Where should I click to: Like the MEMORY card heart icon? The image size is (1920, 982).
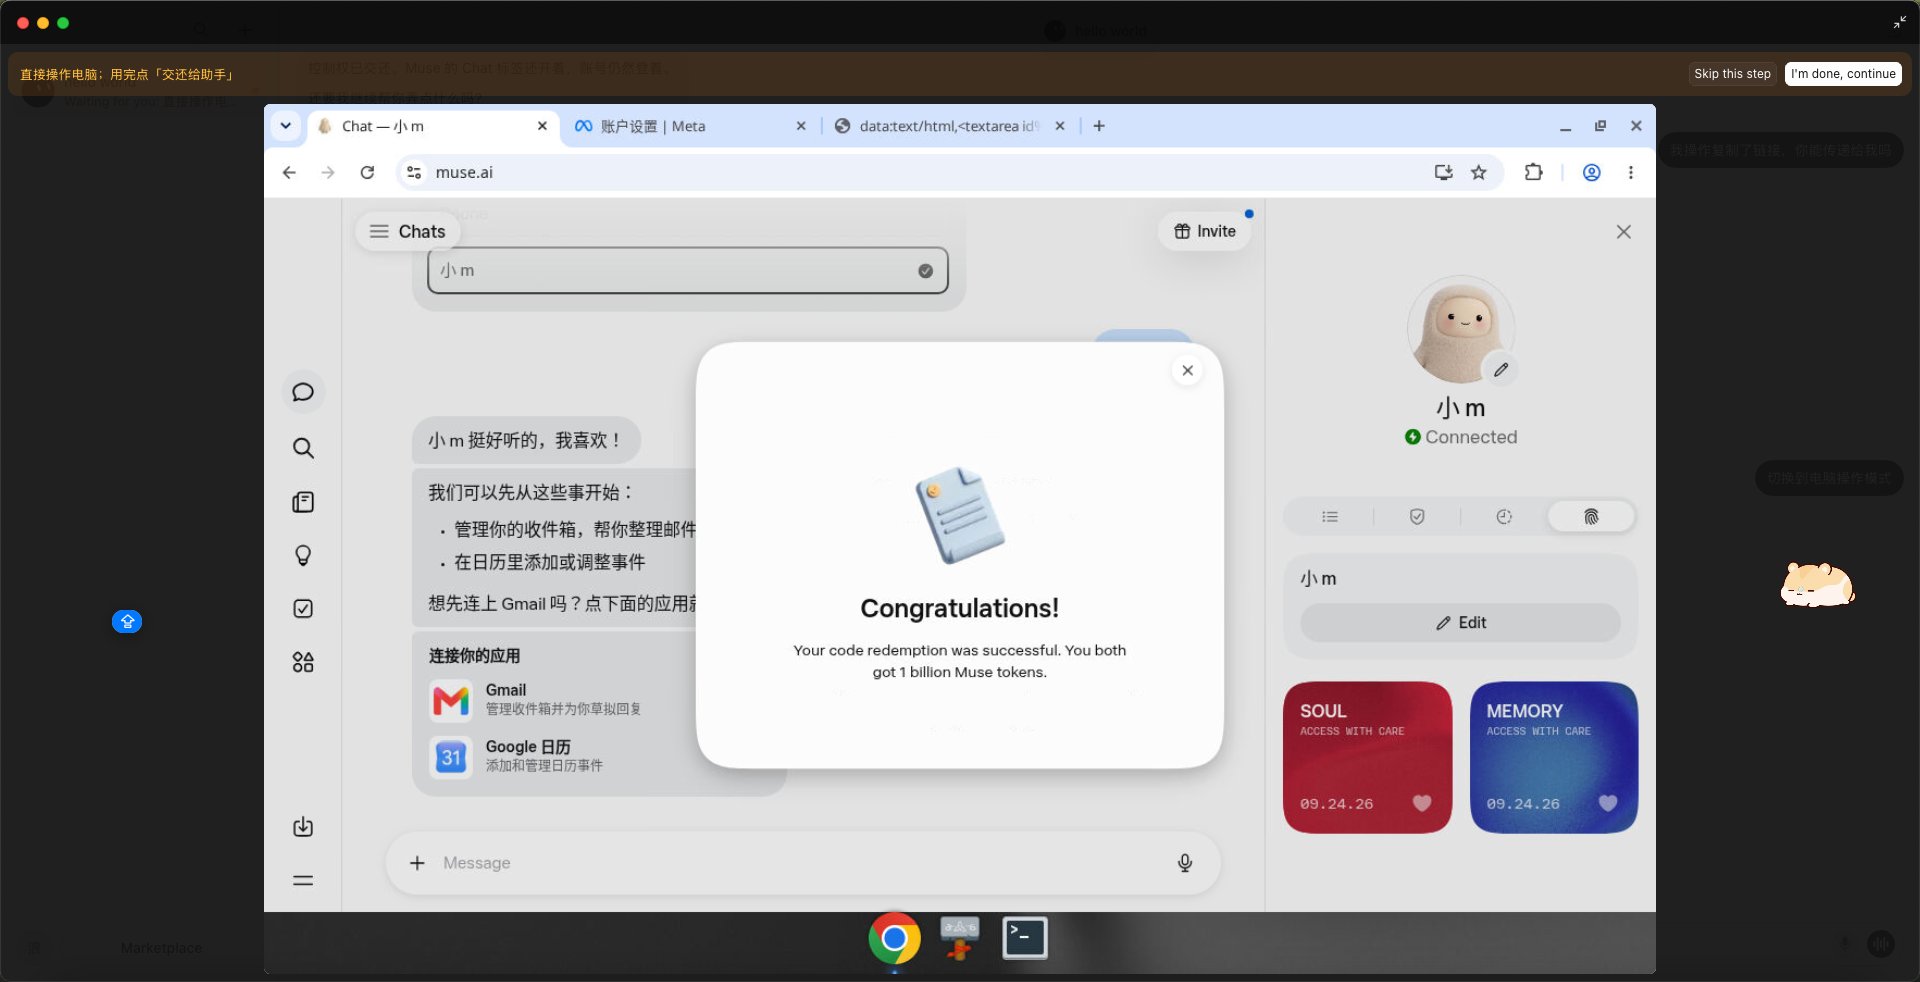point(1608,803)
